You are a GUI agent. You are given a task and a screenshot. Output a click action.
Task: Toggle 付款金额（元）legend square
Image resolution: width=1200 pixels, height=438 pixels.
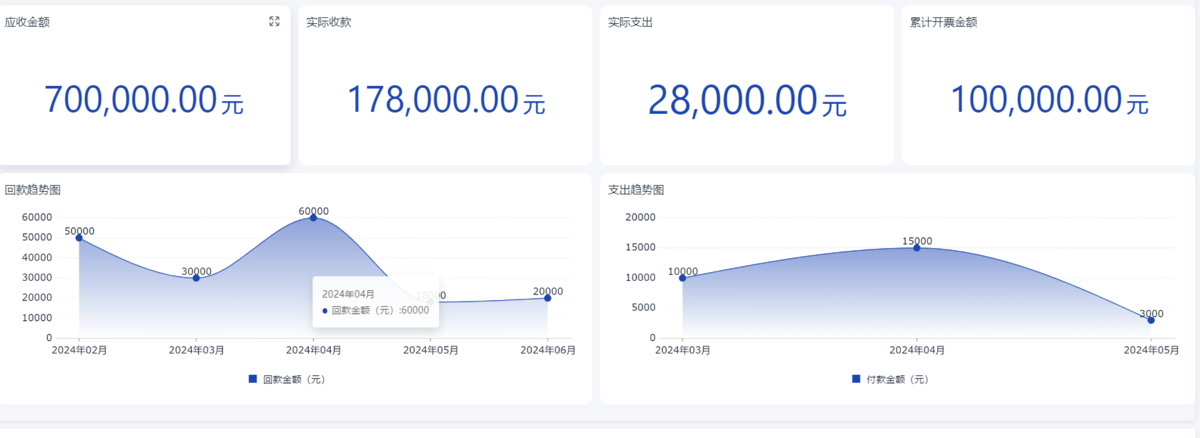click(856, 379)
